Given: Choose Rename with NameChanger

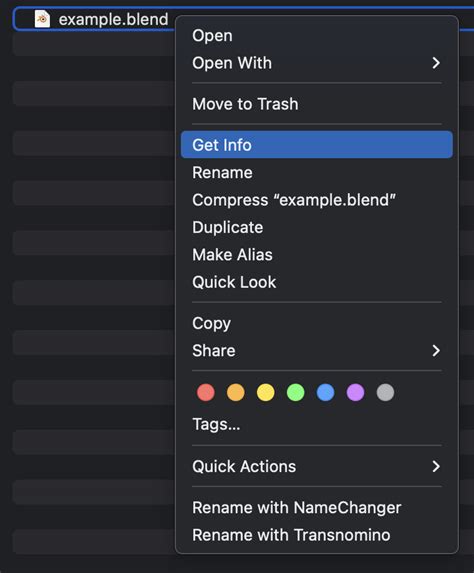Looking at the screenshot, I should tap(297, 508).
